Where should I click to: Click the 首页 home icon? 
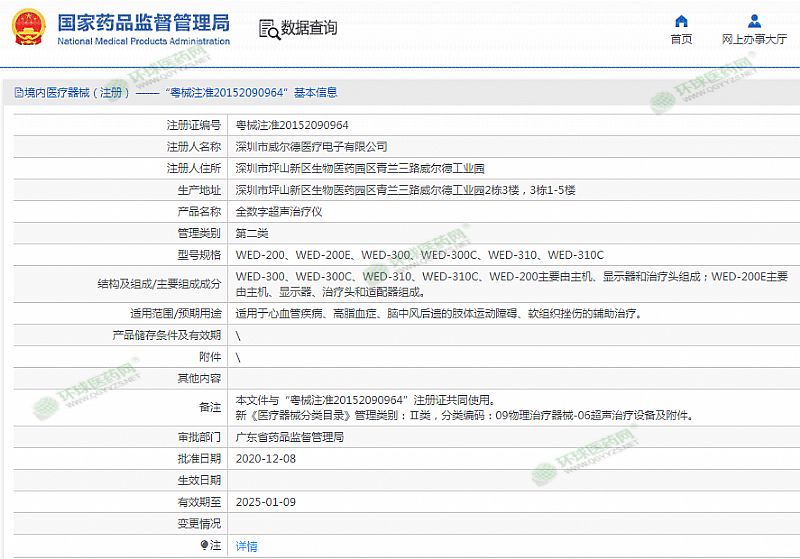[x=681, y=21]
